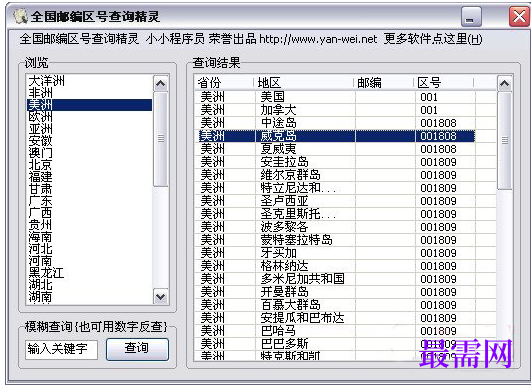The width and height of the screenshot is (531, 385).
Task: Select 海南 in browse list
Action: pyautogui.click(x=89, y=237)
